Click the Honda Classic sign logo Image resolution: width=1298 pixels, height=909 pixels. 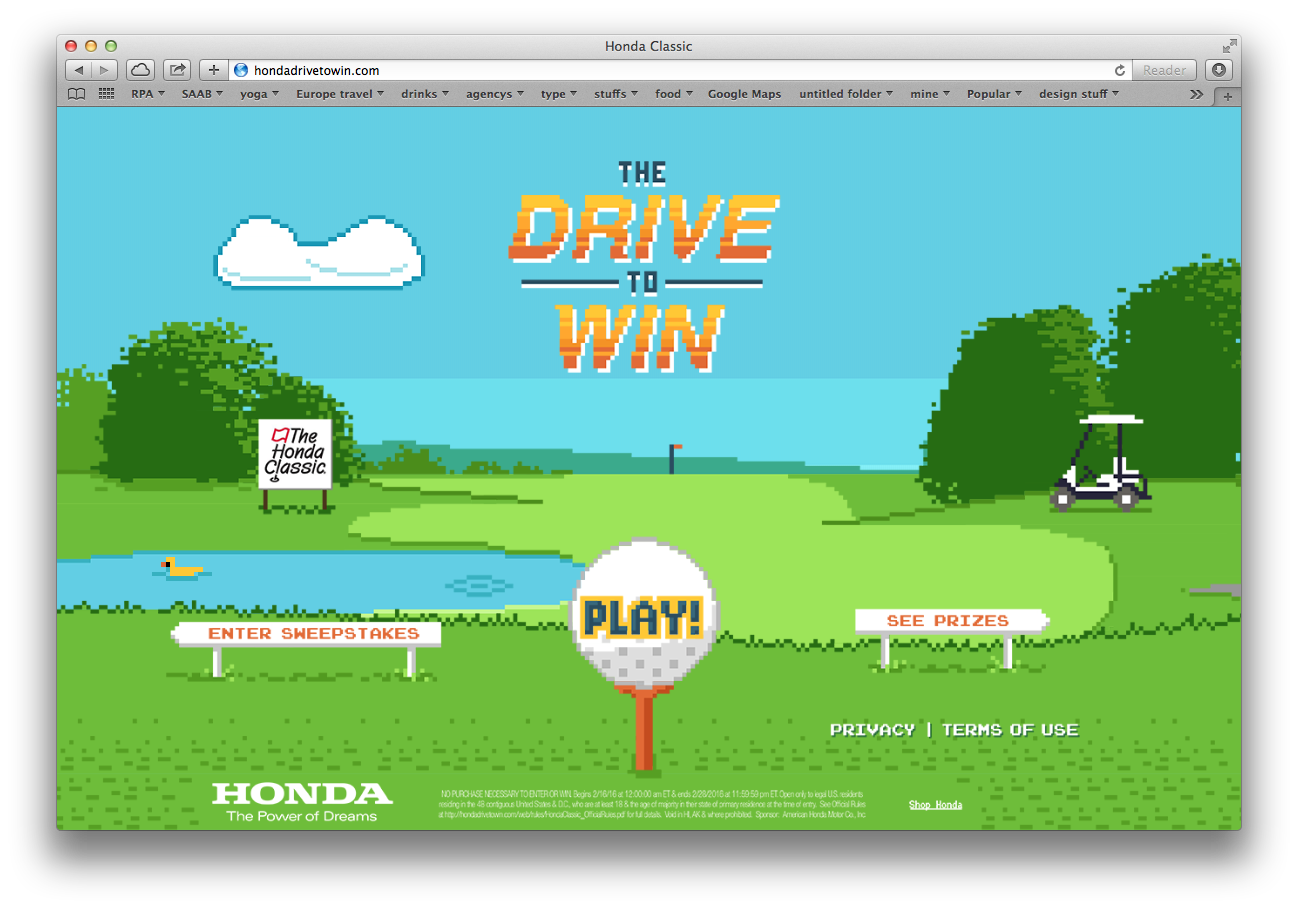pos(294,454)
